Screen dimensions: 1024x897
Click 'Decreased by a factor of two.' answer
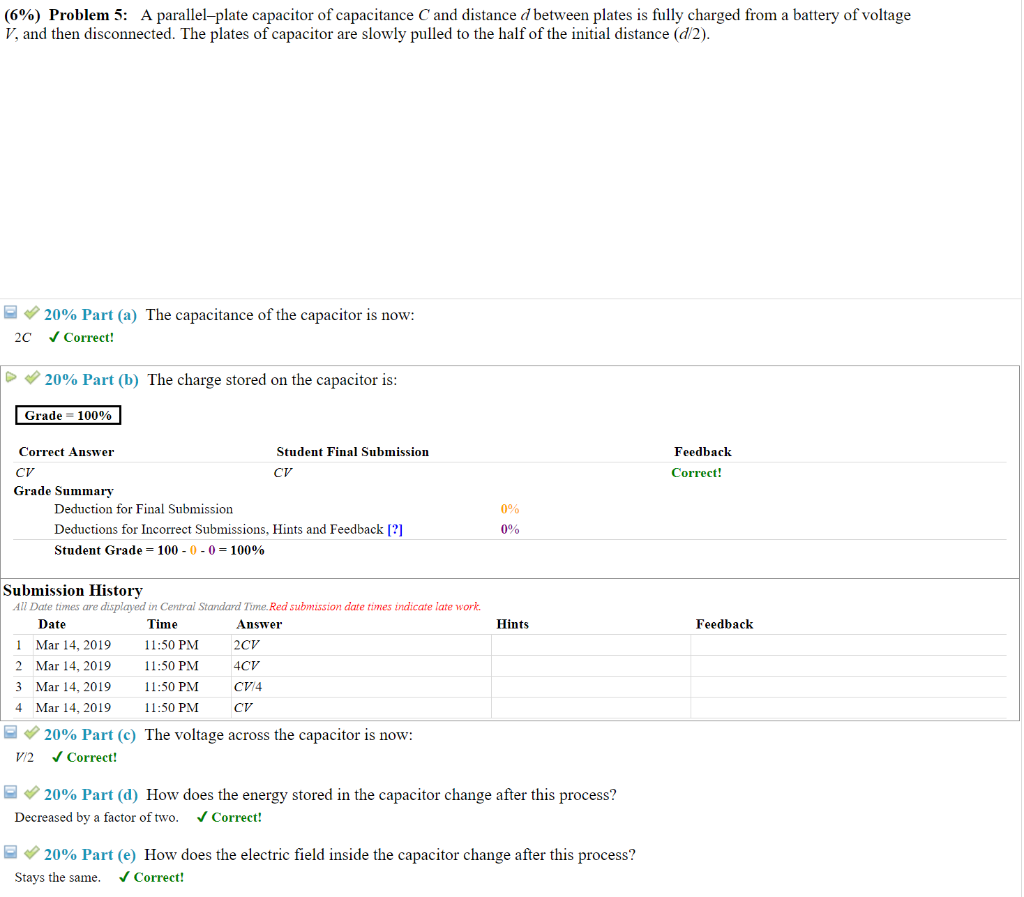pyautogui.click(x=97, y=817)
